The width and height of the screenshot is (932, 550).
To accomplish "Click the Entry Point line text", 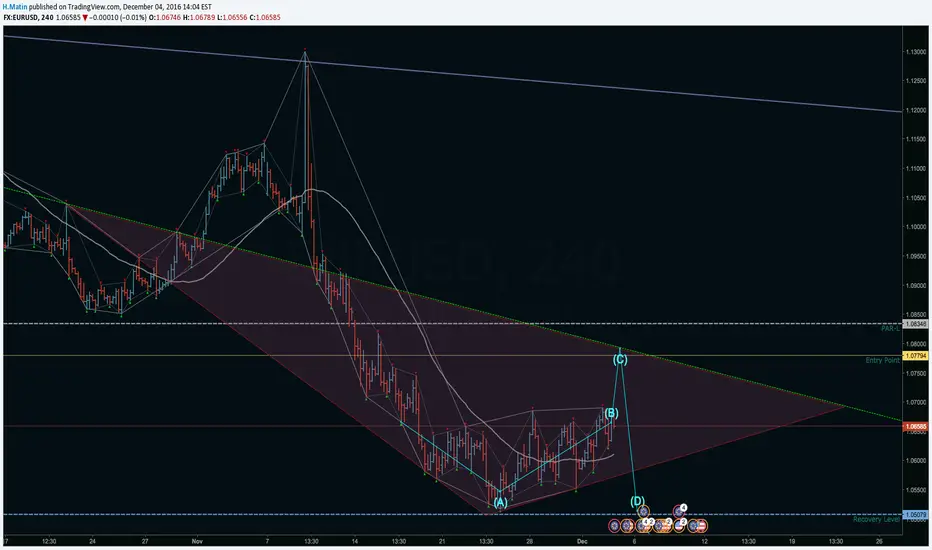I will pos(882,360).
